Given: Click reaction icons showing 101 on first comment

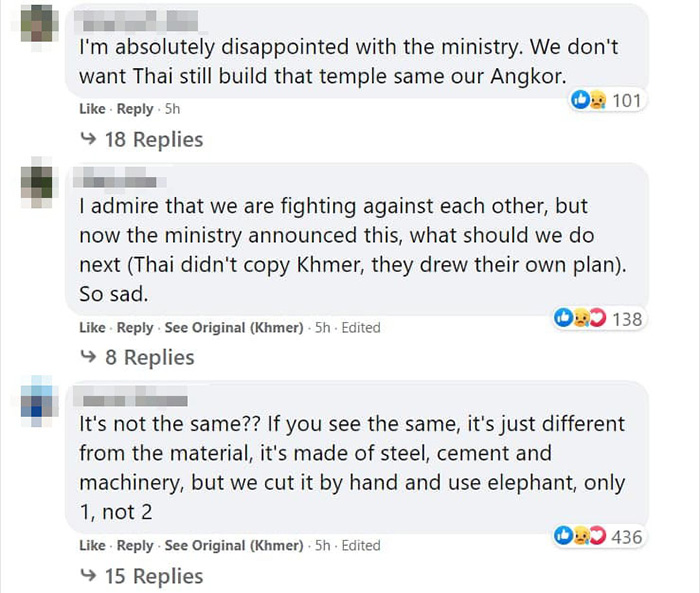Looking at the screenshot, I should point(606,100).
